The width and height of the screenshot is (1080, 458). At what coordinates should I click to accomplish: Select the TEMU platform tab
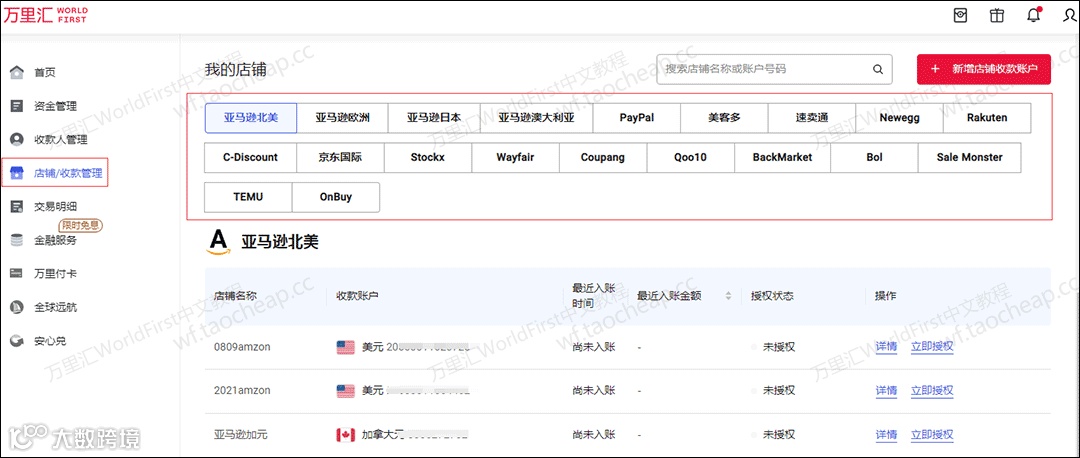(249, 197)
